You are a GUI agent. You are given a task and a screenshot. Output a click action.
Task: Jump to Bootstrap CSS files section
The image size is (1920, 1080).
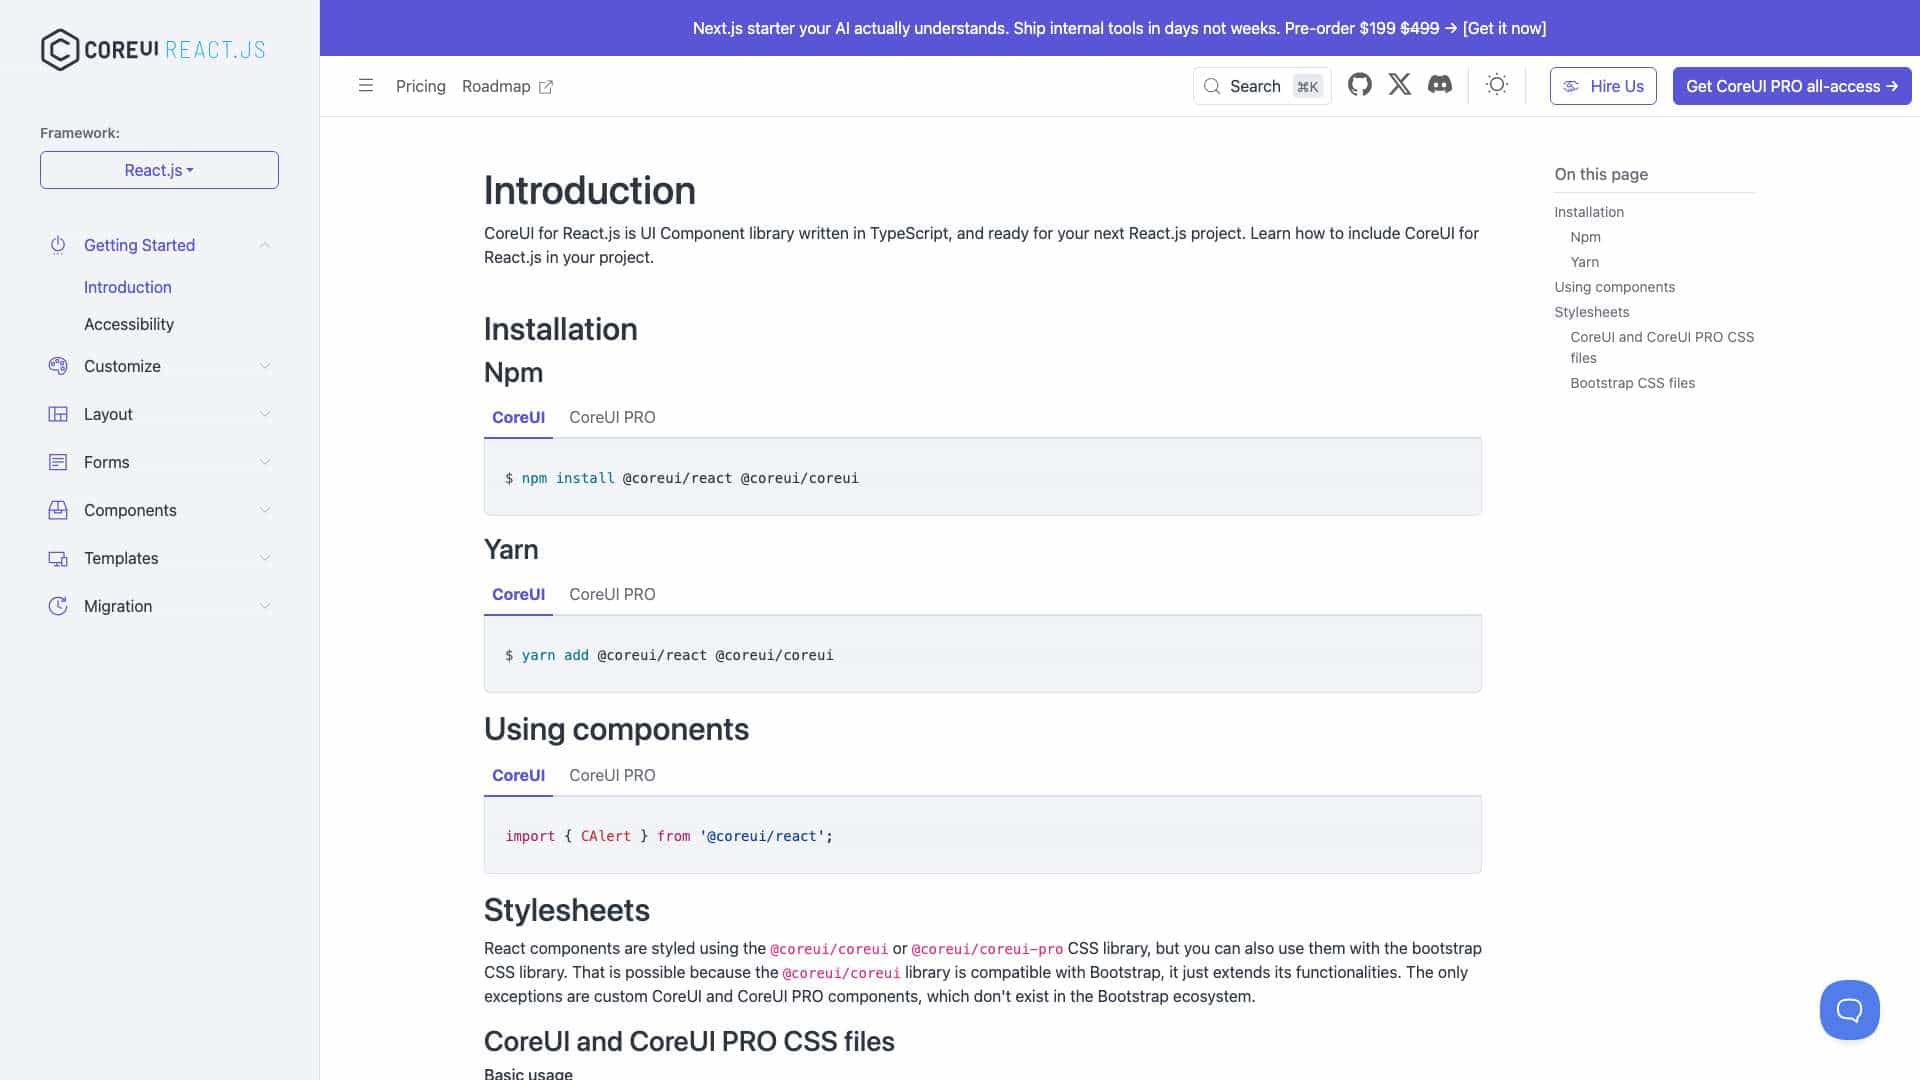(x=1632, y=383)
